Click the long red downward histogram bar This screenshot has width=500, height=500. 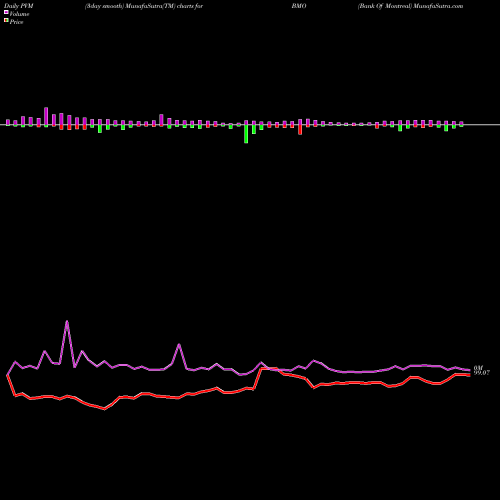pyautogui.click(x=300, y=130)
